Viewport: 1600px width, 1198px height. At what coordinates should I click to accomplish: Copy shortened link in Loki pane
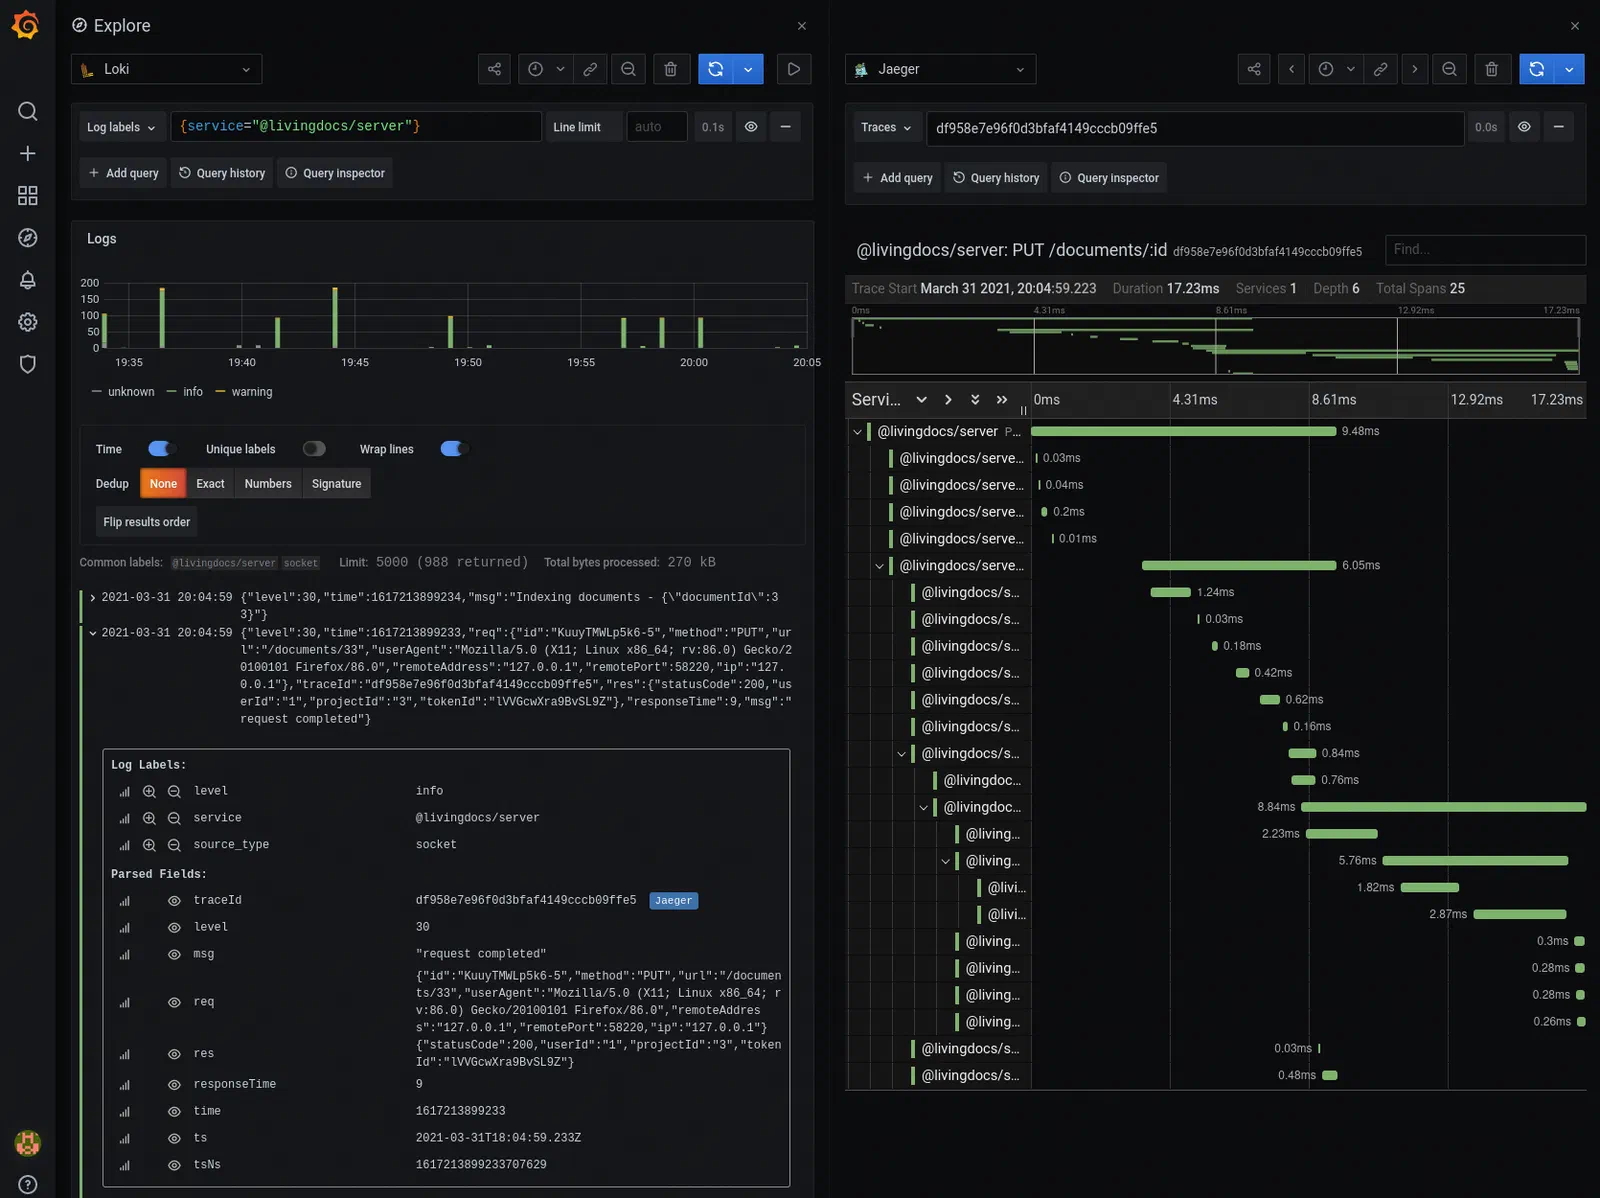click(590, 69)
